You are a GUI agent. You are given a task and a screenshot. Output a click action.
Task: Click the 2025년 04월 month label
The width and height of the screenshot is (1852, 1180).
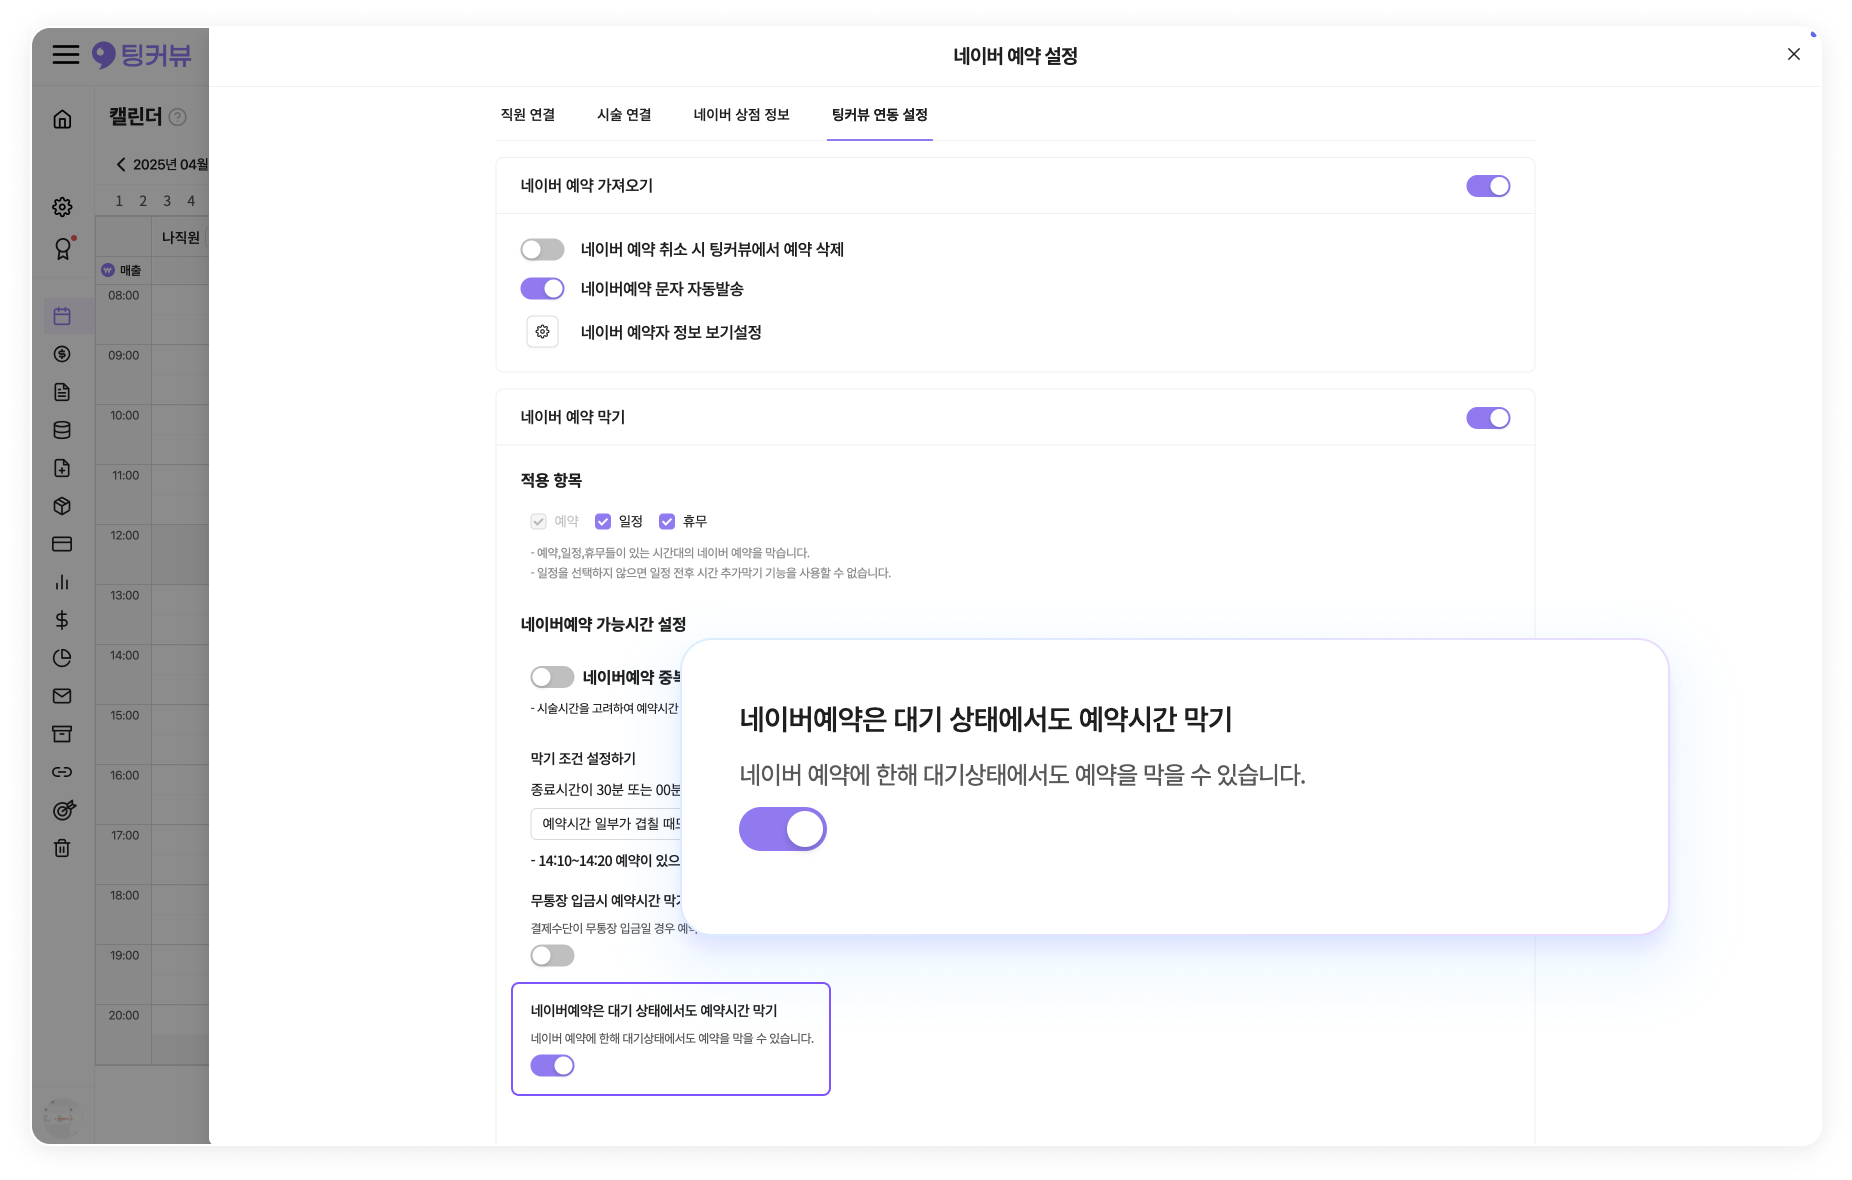170,164
